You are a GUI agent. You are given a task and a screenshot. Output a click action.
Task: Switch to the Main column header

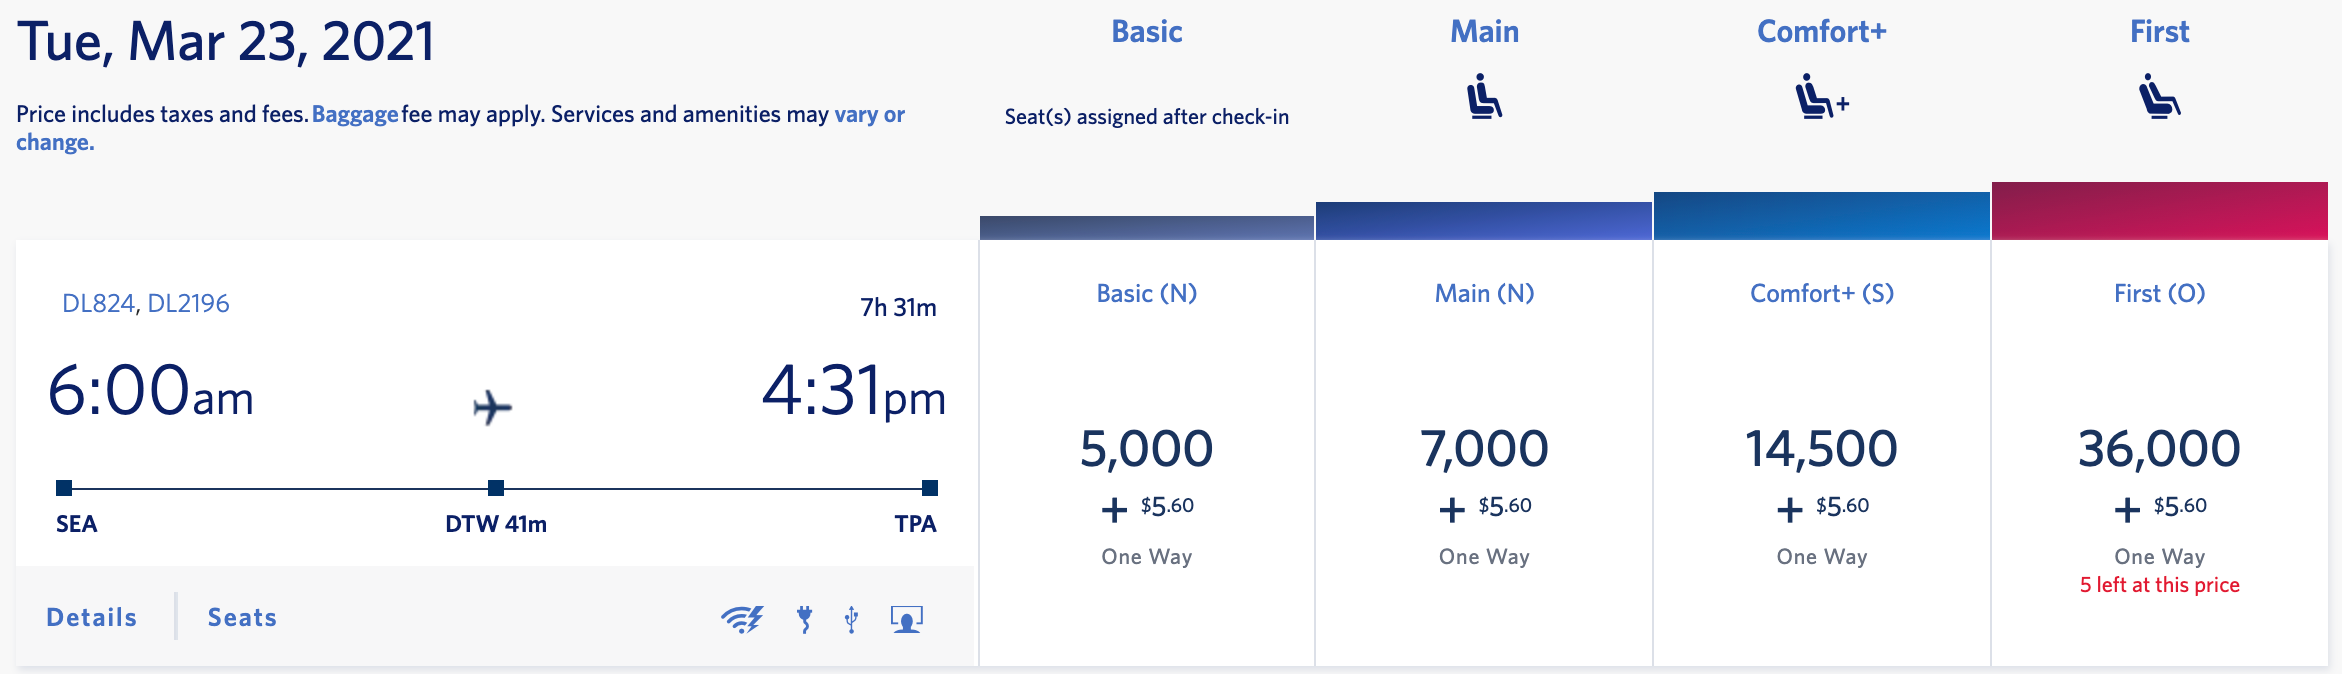(1484, 31)
